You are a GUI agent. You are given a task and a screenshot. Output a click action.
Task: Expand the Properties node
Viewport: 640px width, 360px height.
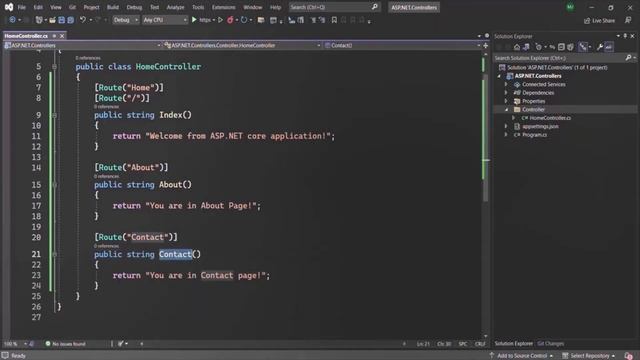pyautogui.click(x=507, y=101)
